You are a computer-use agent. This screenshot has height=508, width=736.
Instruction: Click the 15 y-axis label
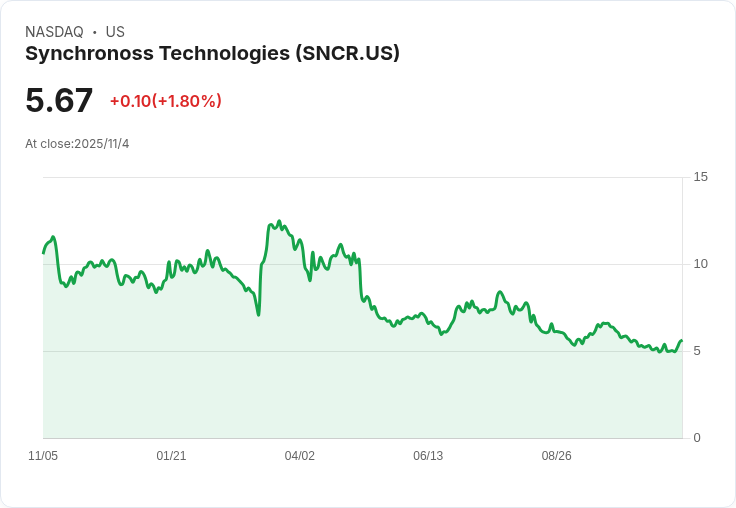700,177
